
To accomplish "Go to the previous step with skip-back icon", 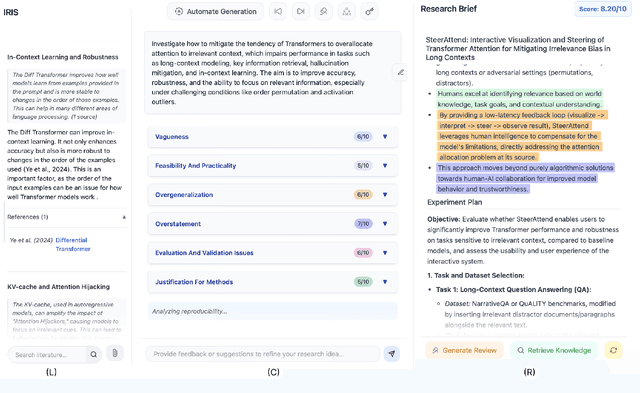I will [278, 11].
